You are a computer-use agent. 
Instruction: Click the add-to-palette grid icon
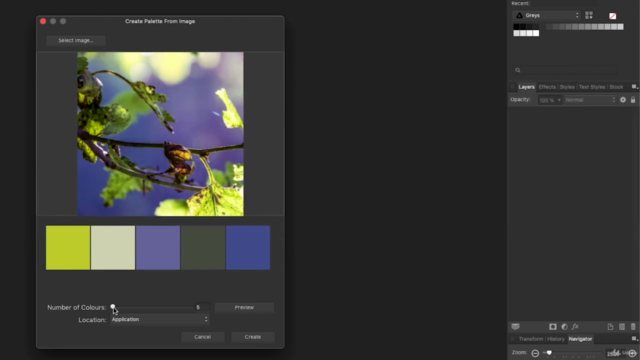tap(589, 16)
